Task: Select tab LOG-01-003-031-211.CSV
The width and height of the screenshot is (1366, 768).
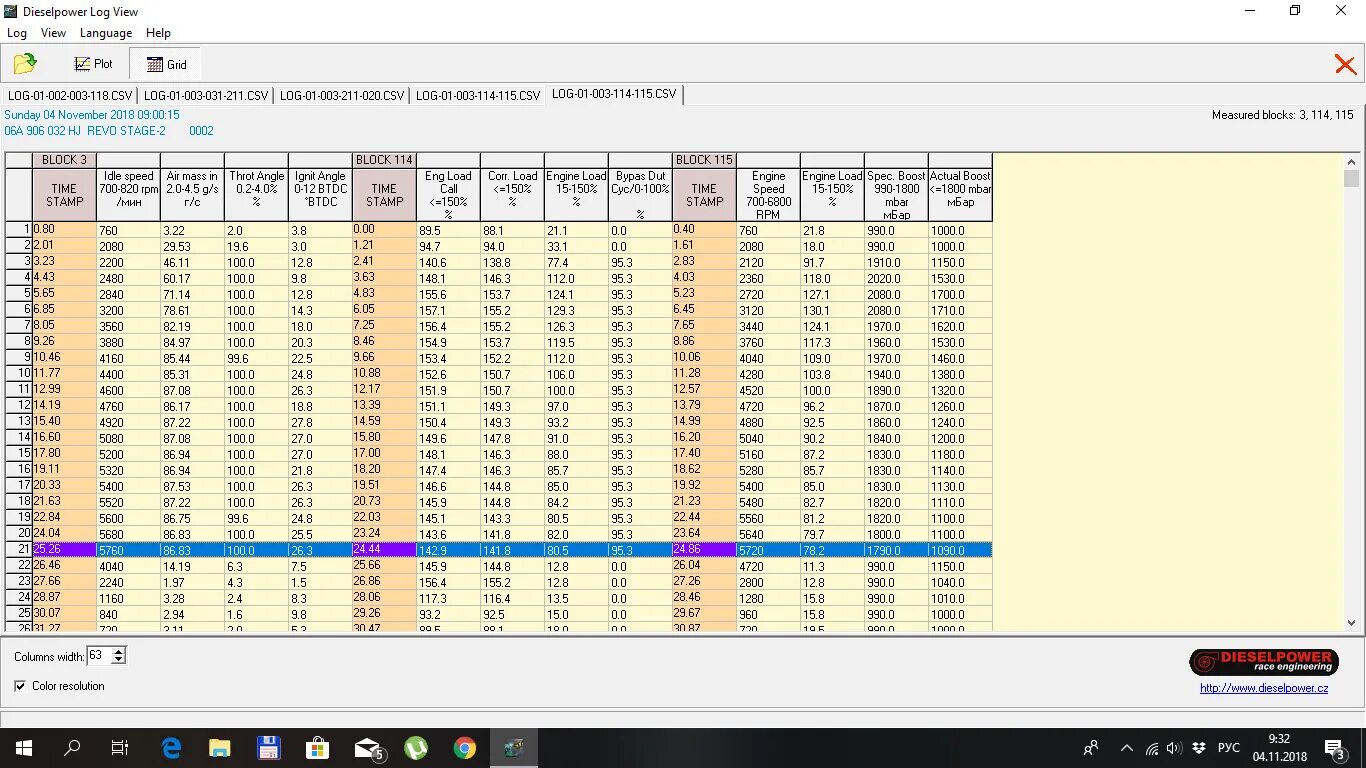Action: [x=206, y=95]
